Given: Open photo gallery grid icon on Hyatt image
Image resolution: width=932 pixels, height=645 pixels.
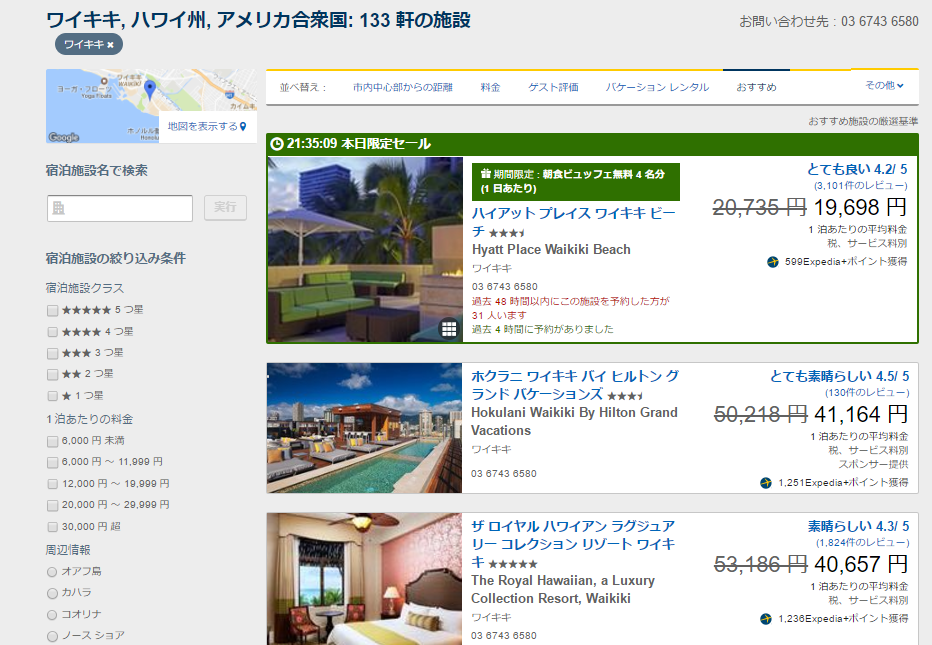Looking at the screenshot, I should pos(449,329).
